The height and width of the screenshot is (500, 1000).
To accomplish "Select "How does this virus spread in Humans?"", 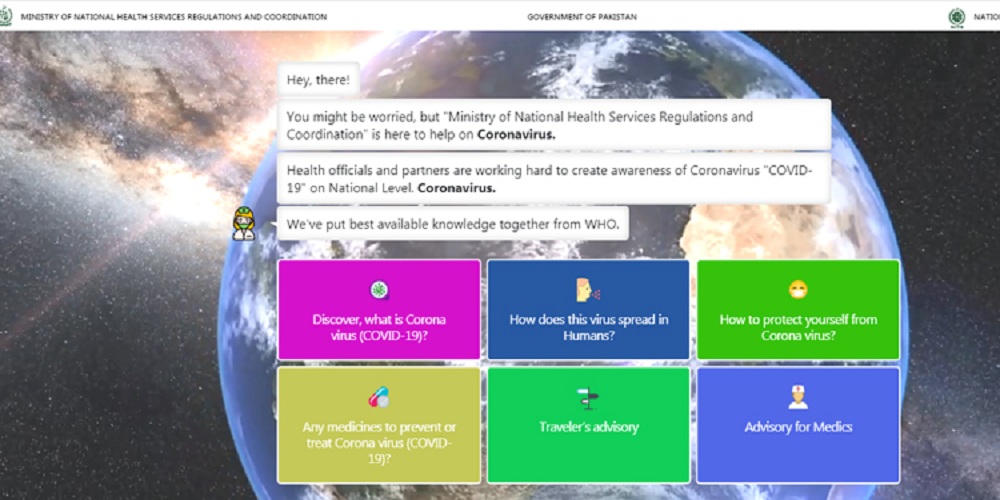I will click(x=588, y=327).
